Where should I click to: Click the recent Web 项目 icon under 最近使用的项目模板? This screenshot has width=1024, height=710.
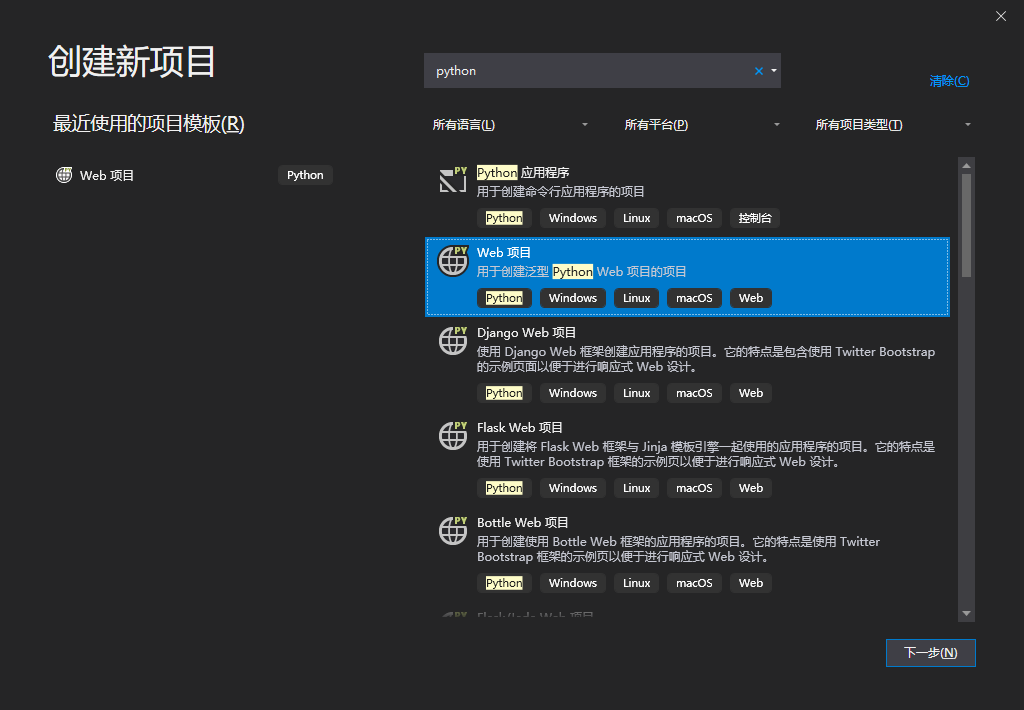(x=64, y=175)
